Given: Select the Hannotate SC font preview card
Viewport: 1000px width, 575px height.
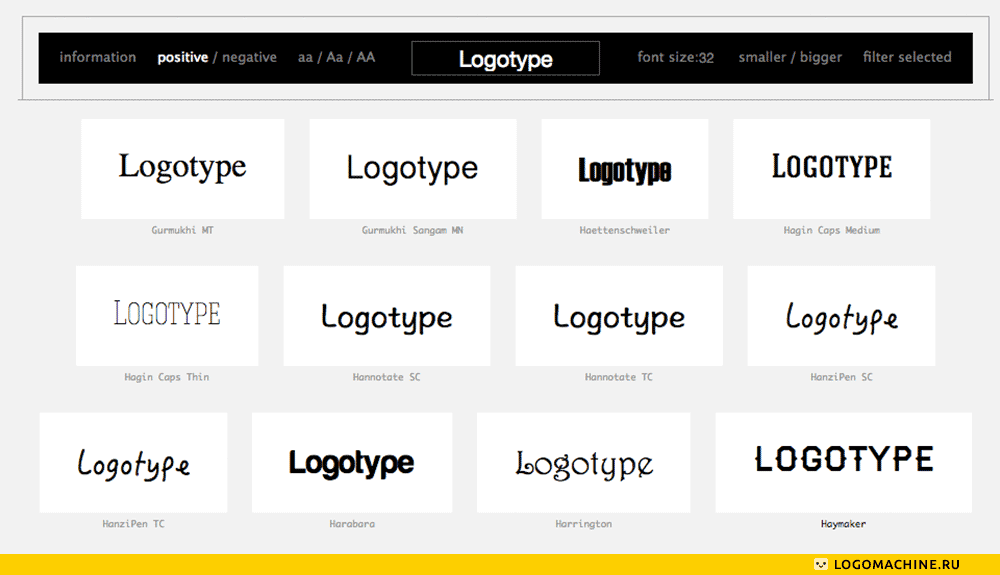Looking at the screenshot, I should click(x=386, y=316).
